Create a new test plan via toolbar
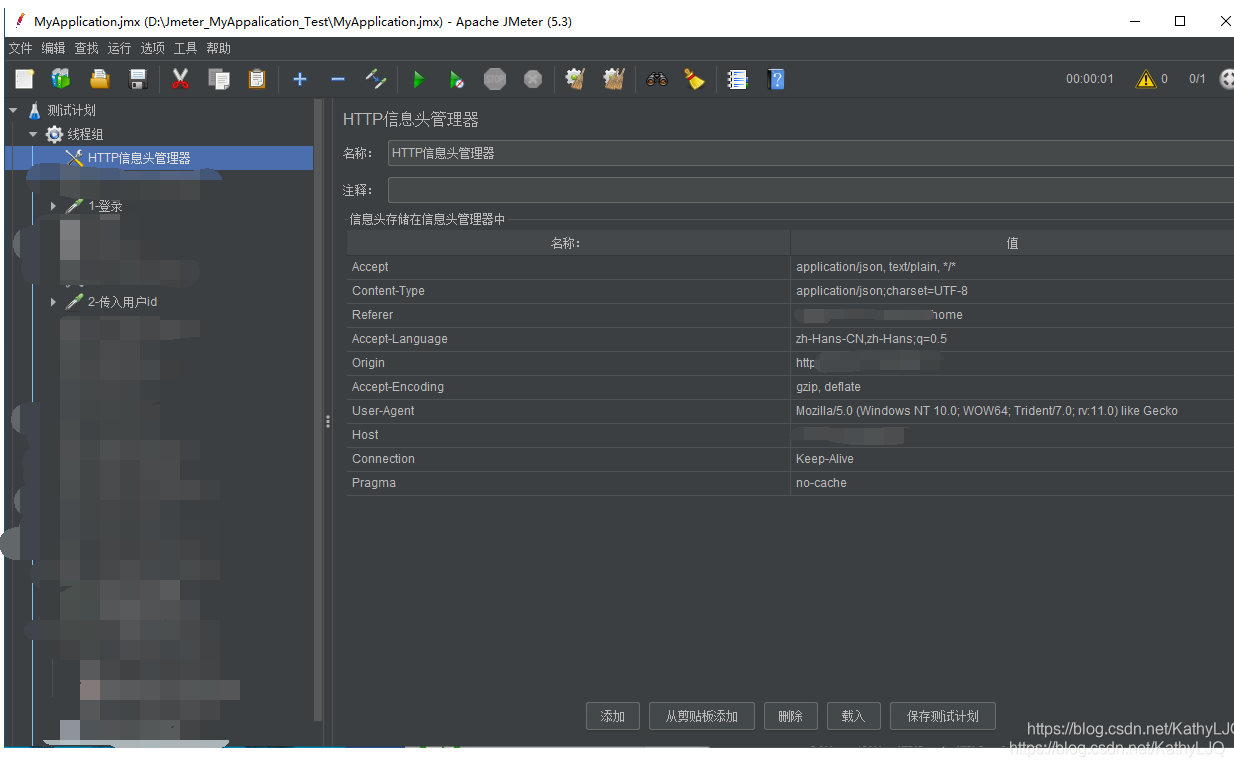Screen dimensions: 1234x767 click(x=24, y=79)
